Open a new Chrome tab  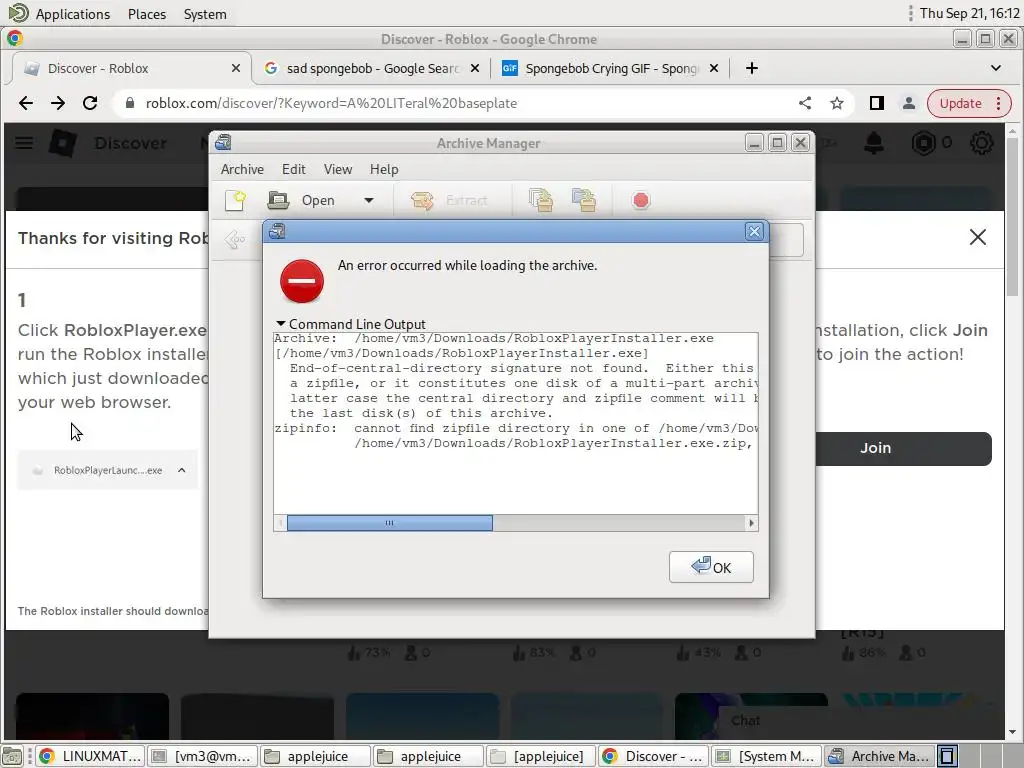coord(752,69)
